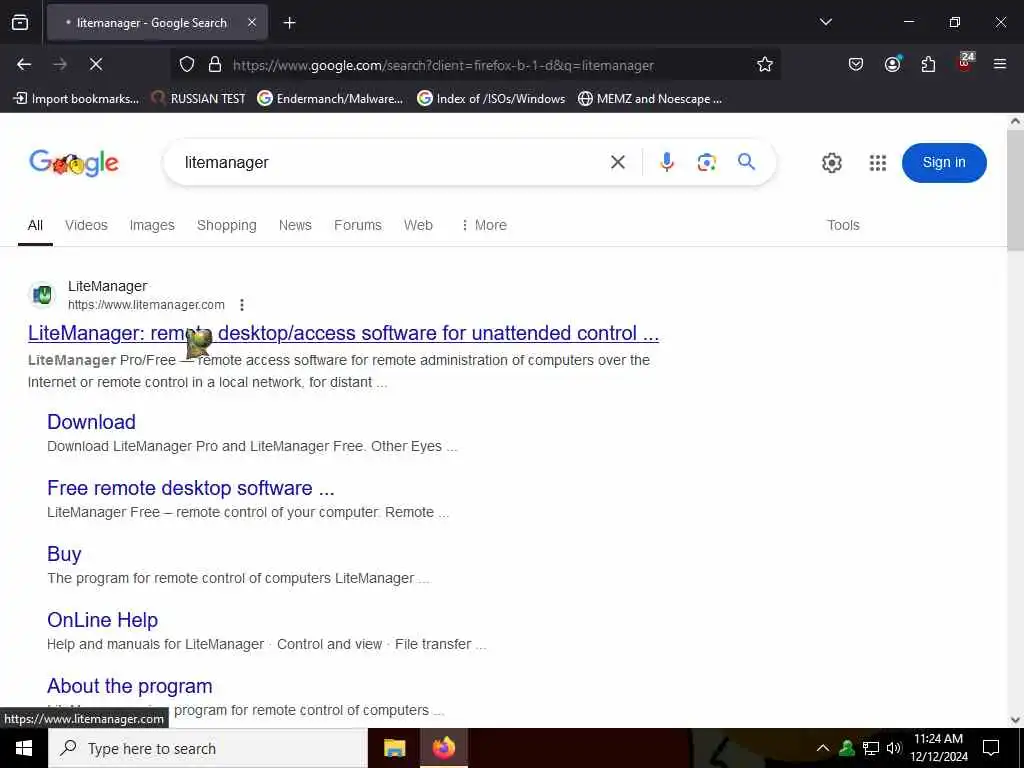Submit search with magnifier icon

(746, 161)
